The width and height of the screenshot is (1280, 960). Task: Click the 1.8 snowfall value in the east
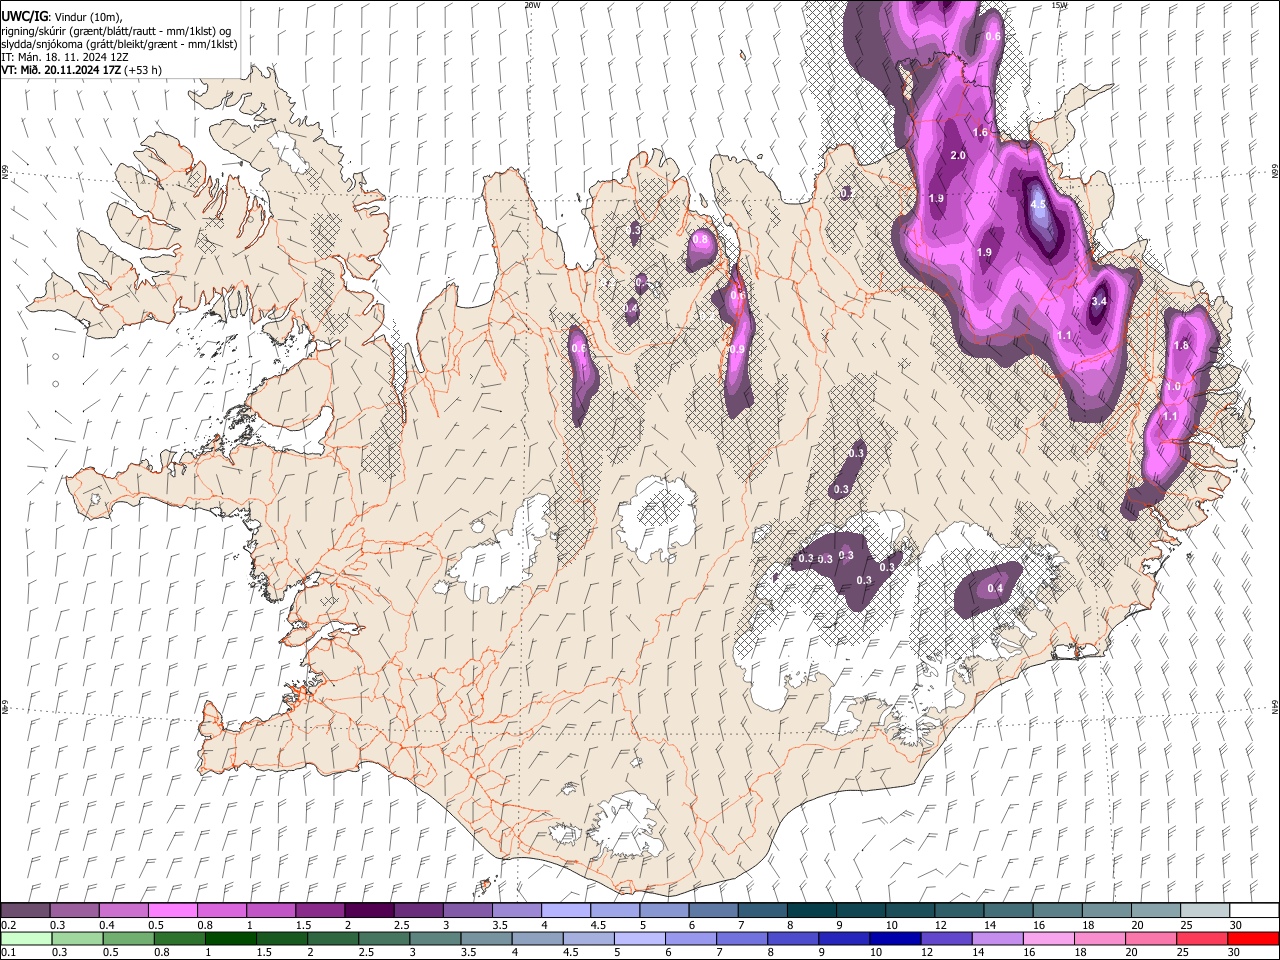[x=1181, y=345]
